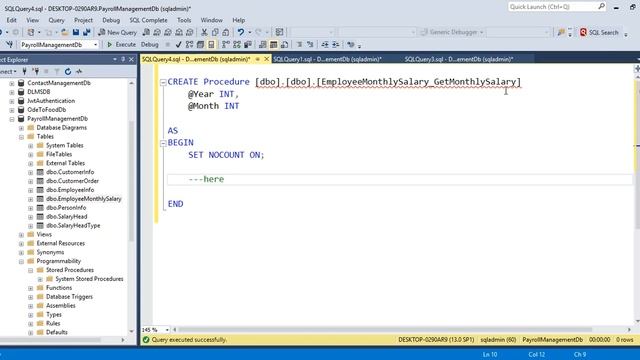
Task: Toggle IntelliSense Enabled icon
Action: click(211, 44)
